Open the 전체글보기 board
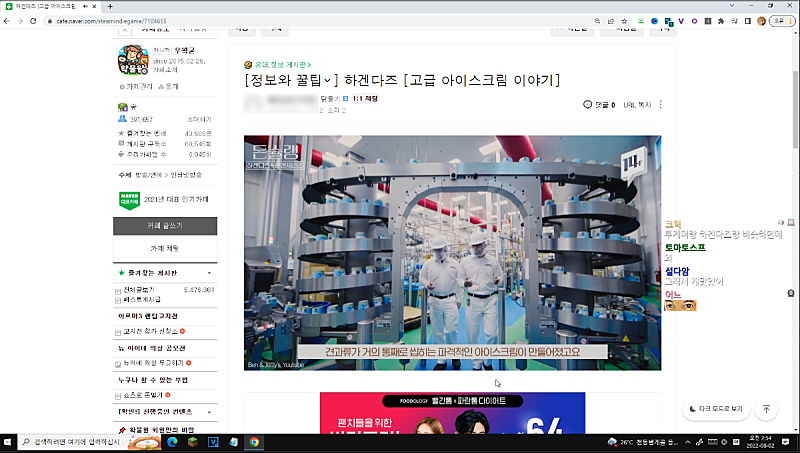800x453 pixels. (x=138, y=290)
